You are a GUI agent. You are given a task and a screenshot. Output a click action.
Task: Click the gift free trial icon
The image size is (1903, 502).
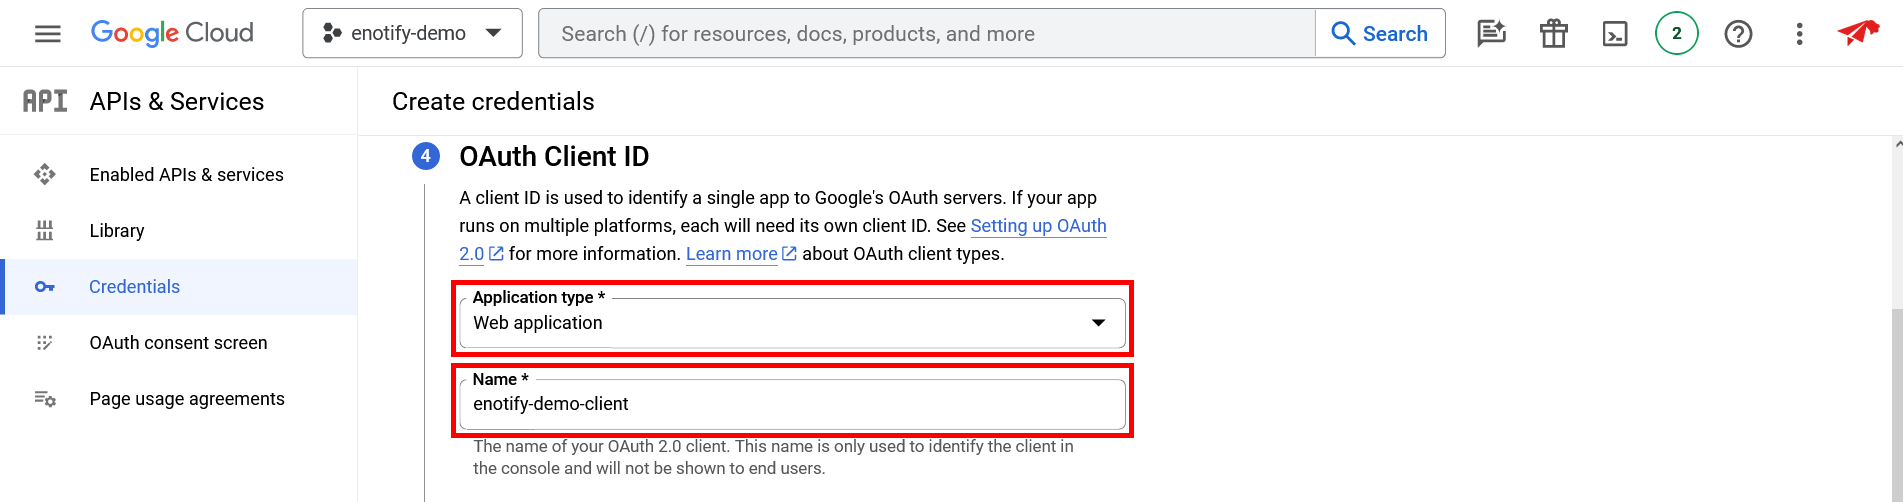coord(1553,34)
